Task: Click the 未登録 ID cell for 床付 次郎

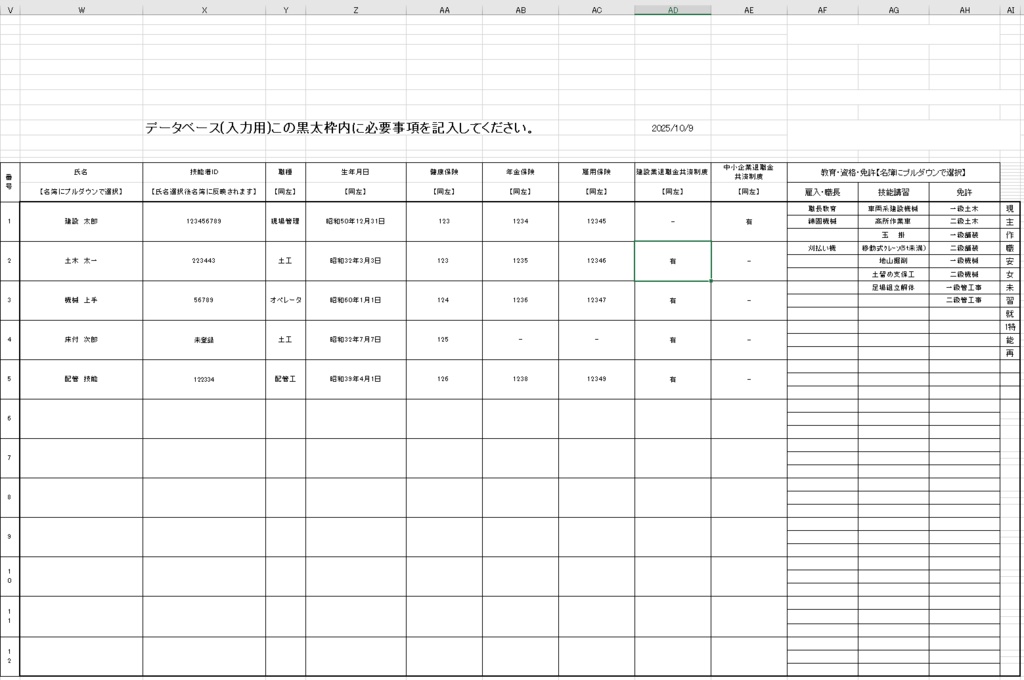Action: [204, 339]
